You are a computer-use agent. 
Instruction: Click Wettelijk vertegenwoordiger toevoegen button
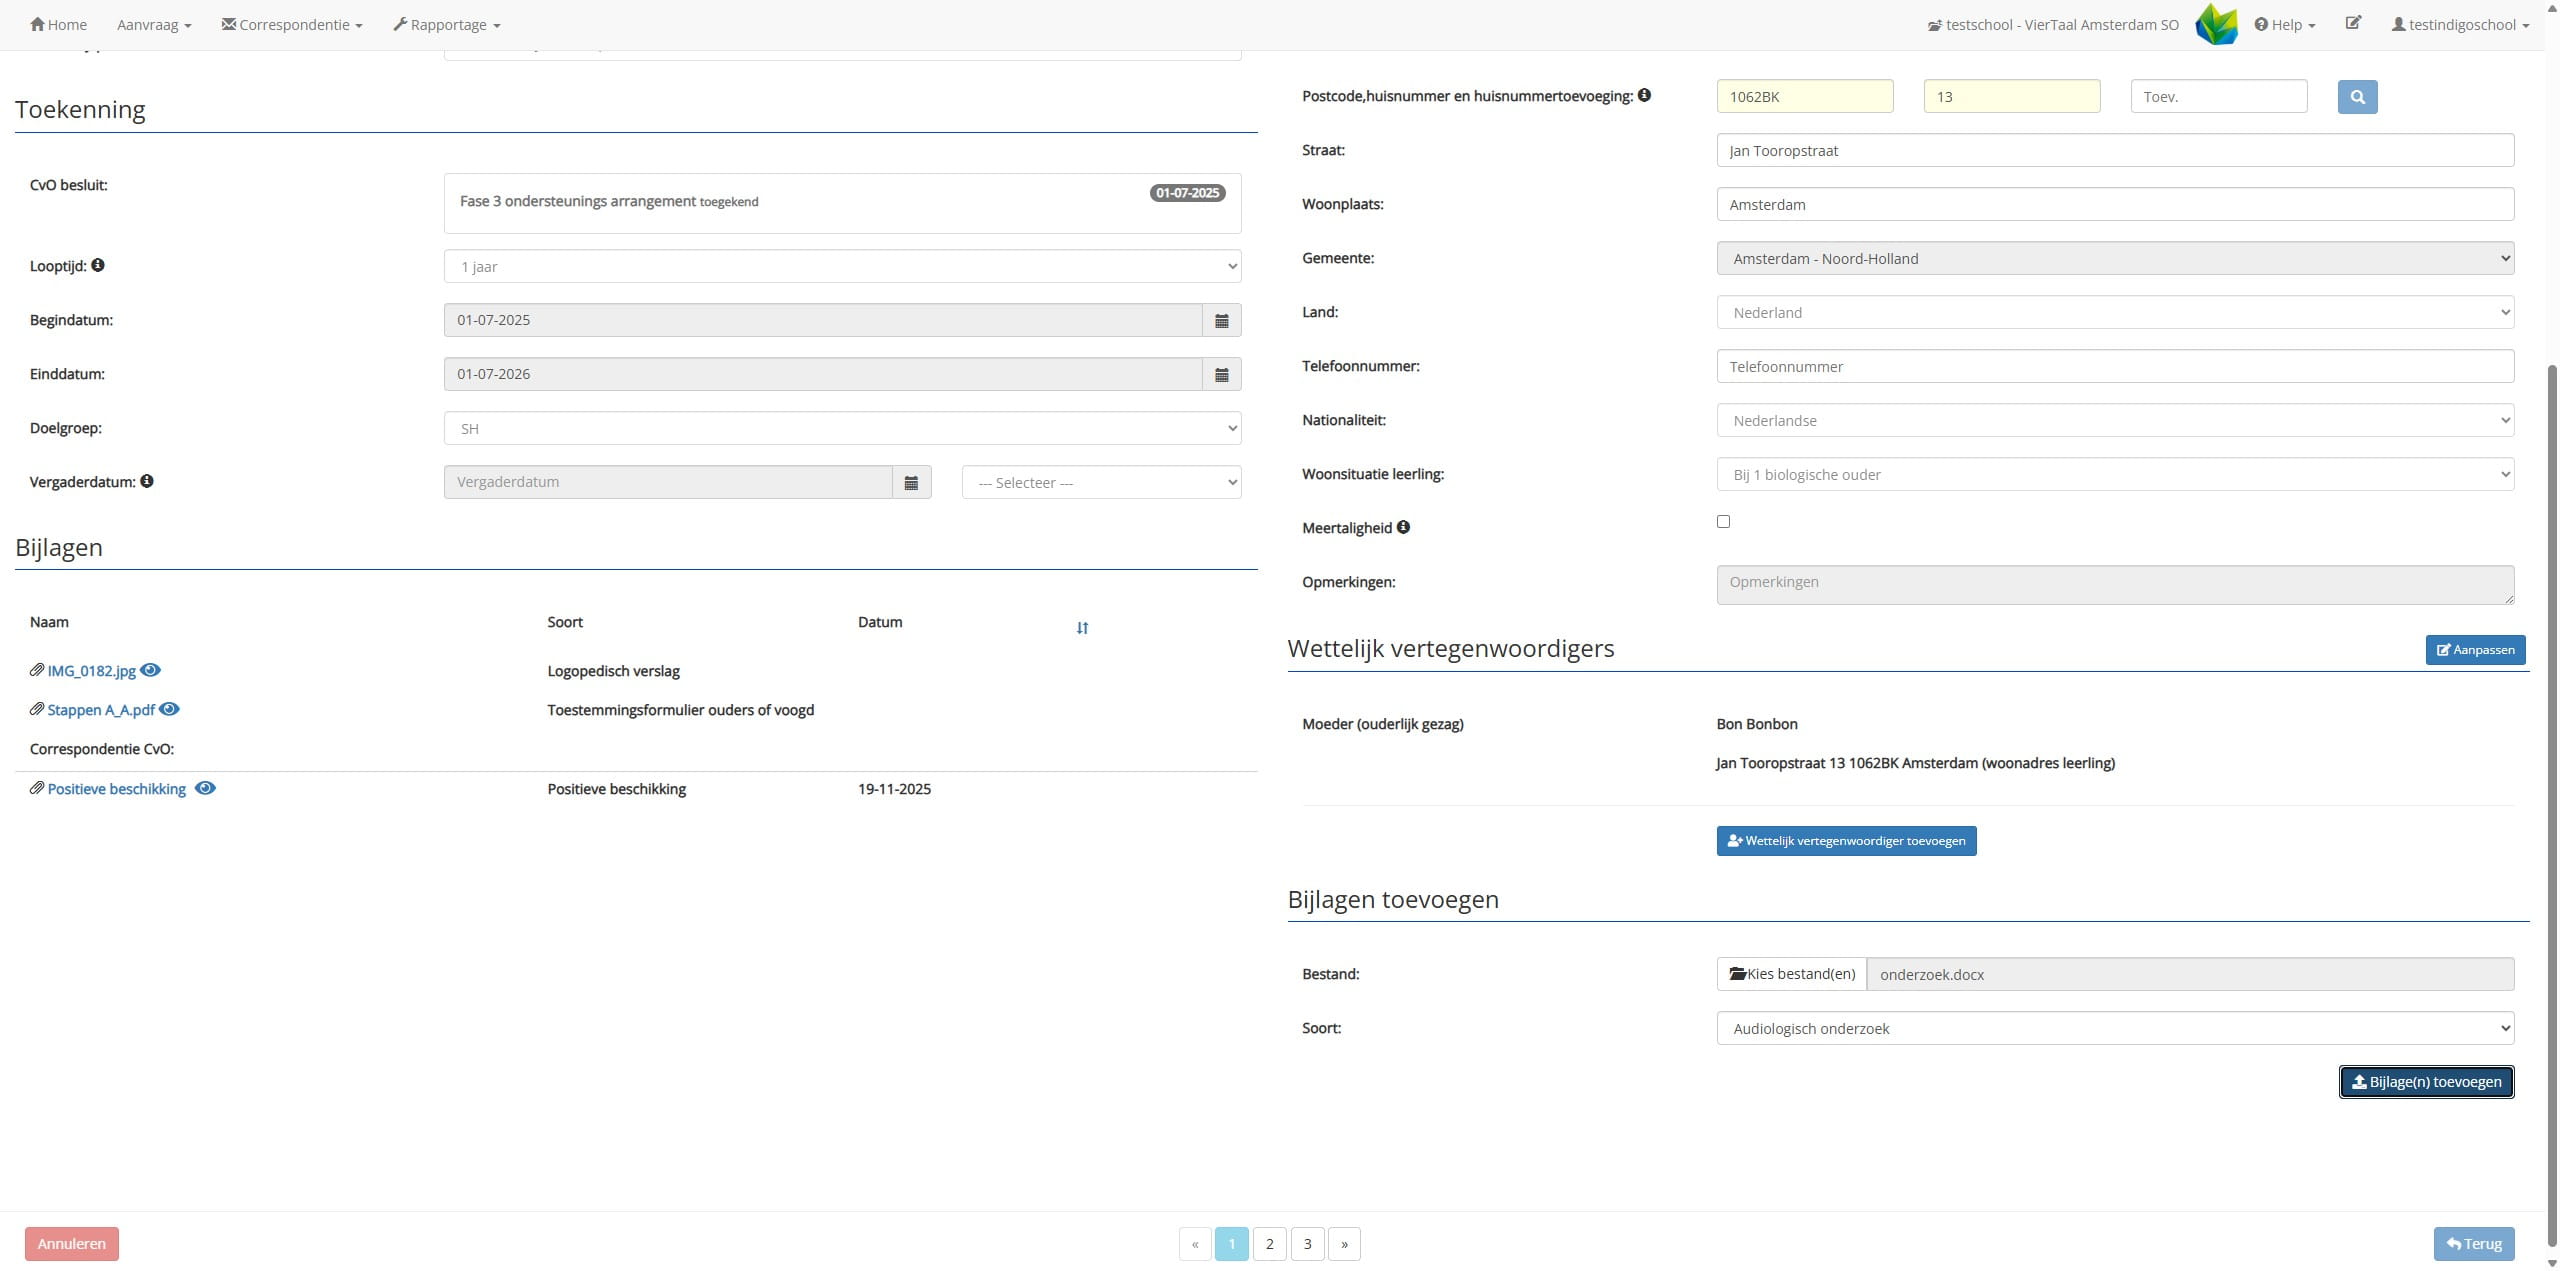[x=1846, y=841]
